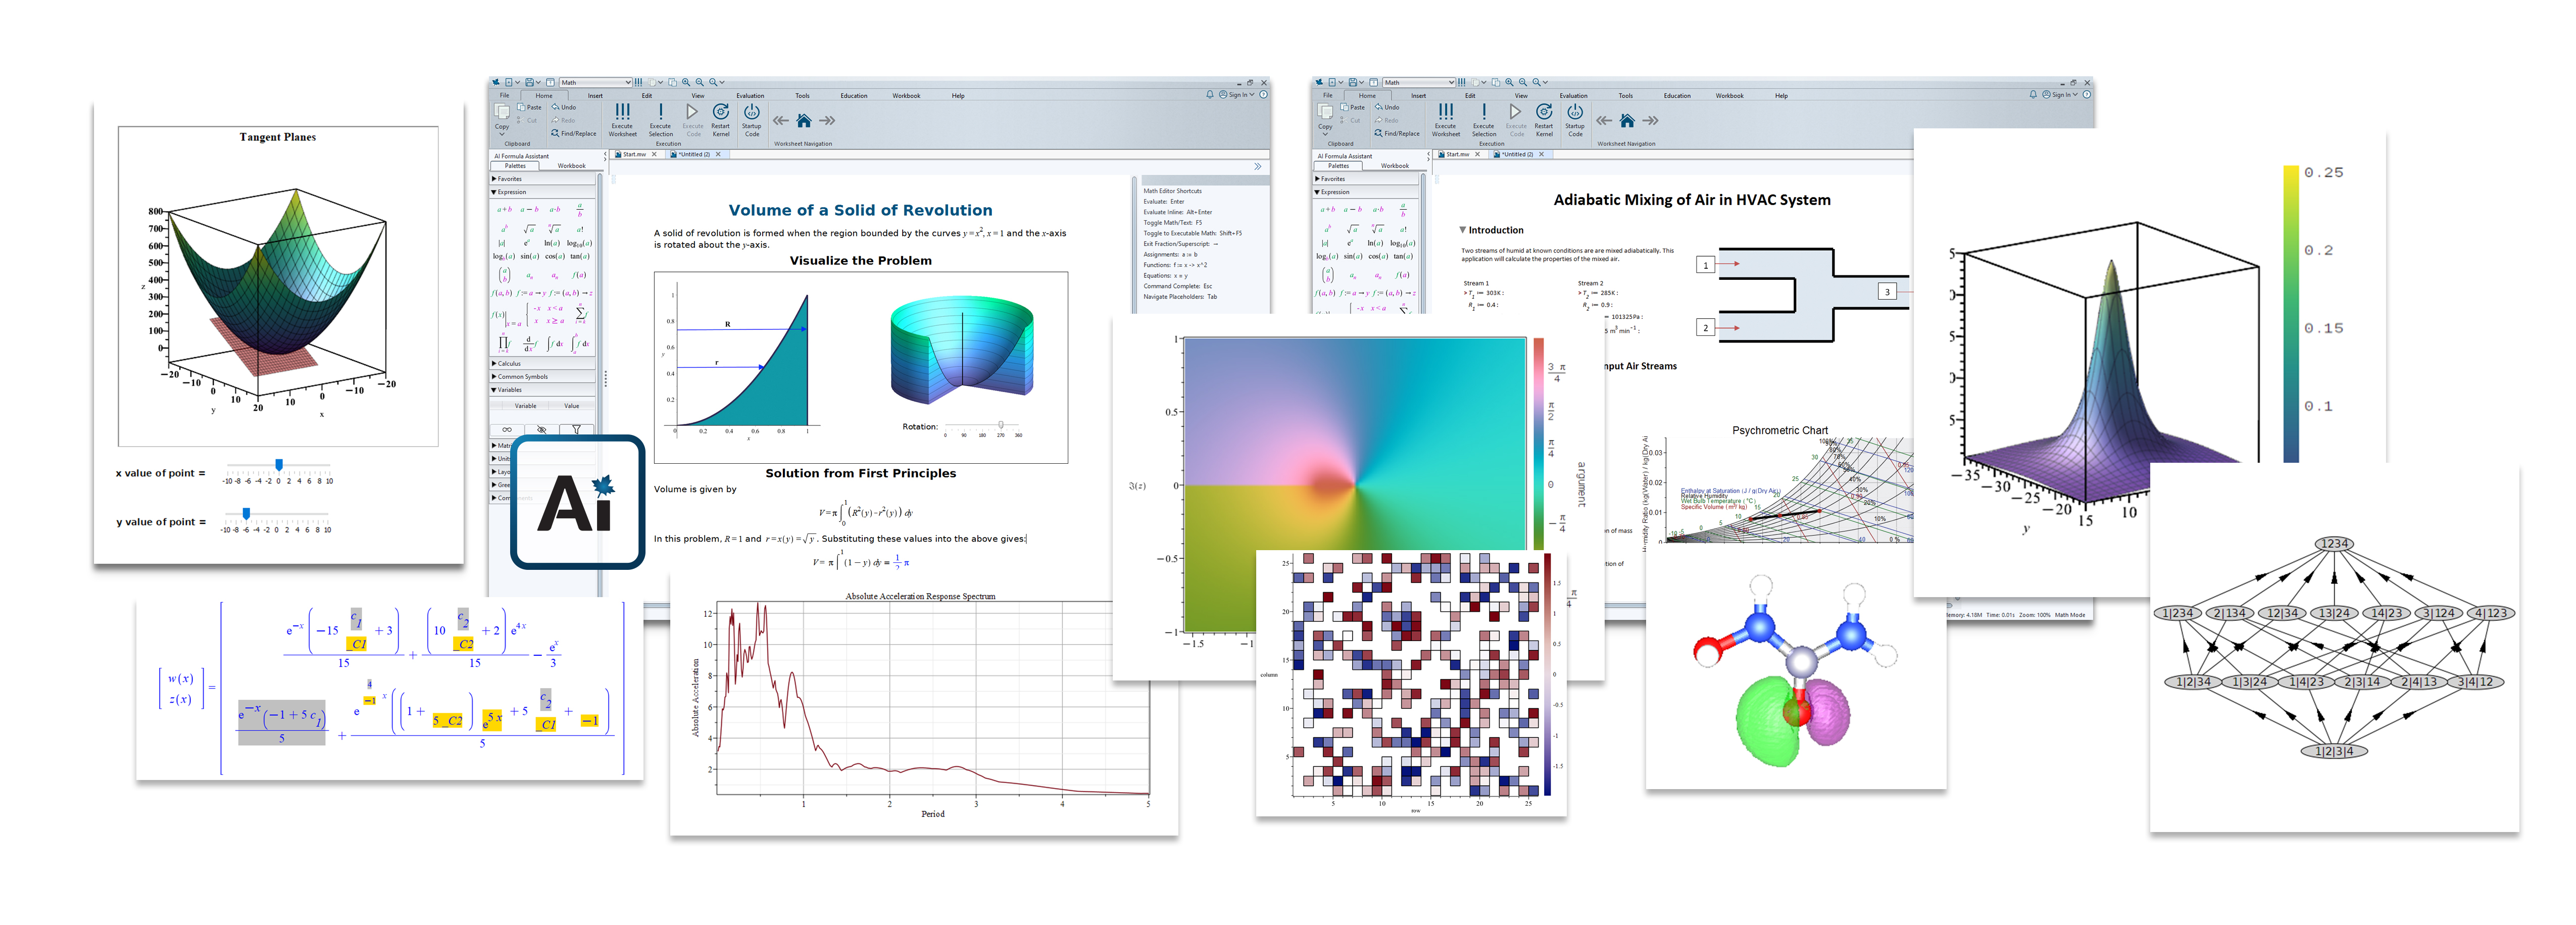Screen dimensions: 2576x925
Task: Expand the Calculus palette in the Solid of Revolution window
Action: pos(508,364)
